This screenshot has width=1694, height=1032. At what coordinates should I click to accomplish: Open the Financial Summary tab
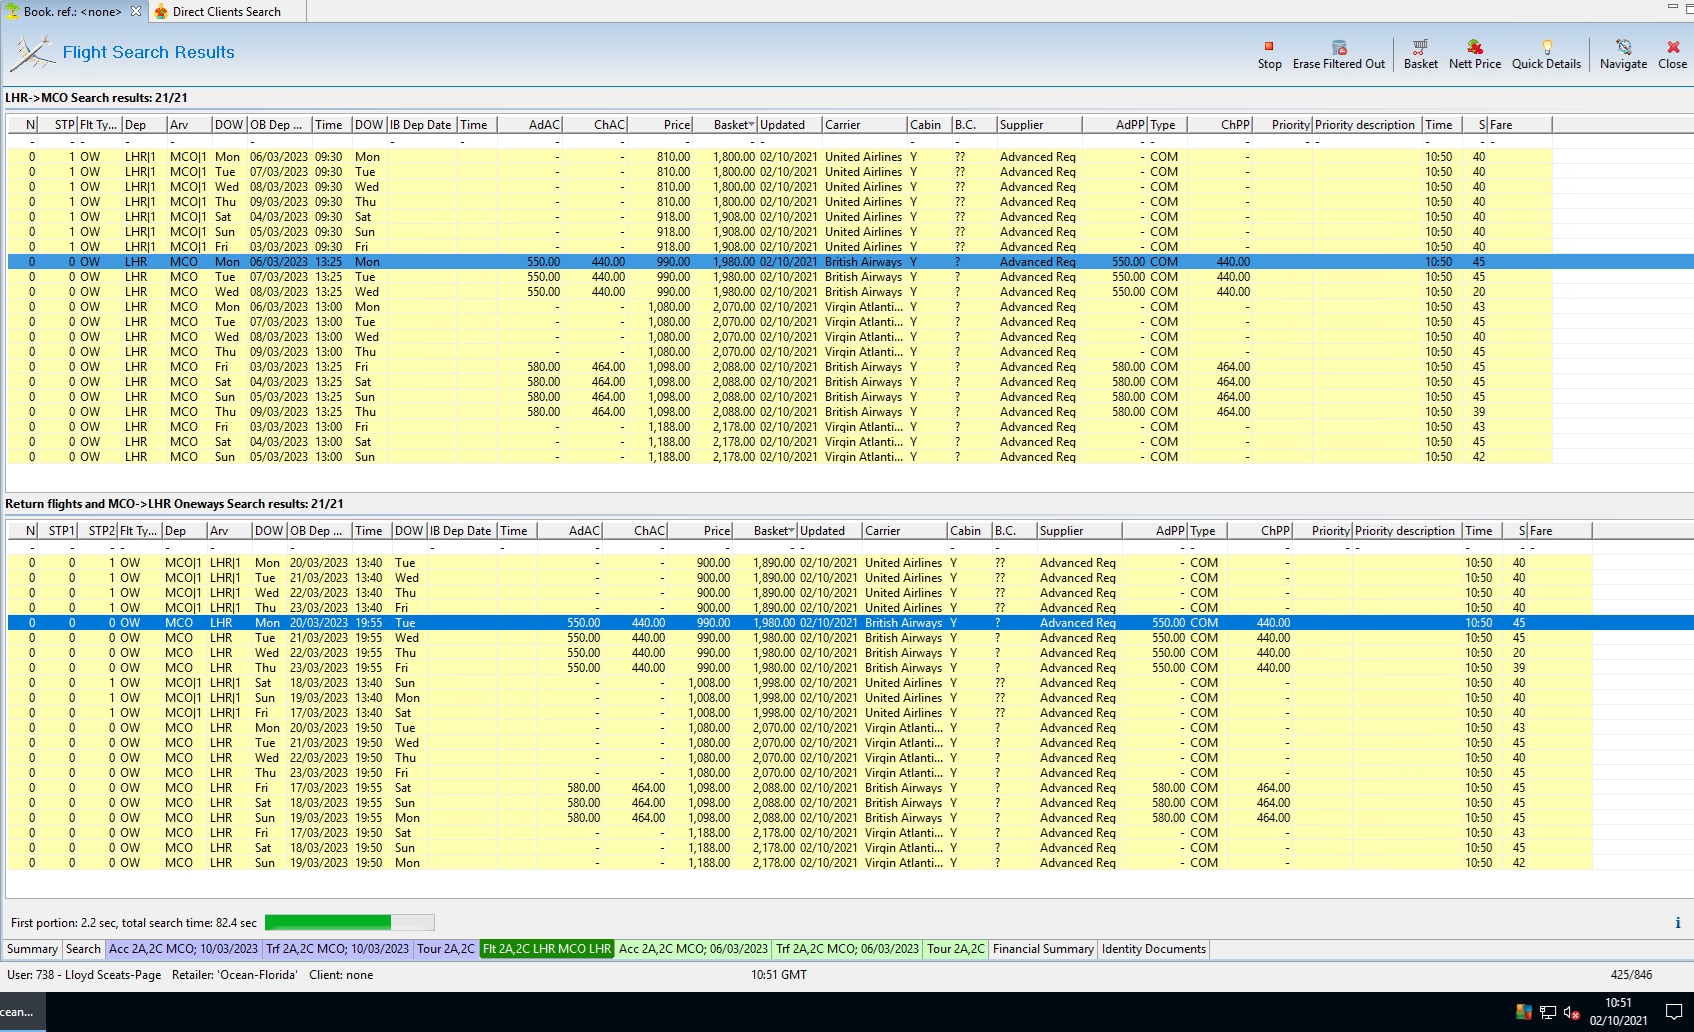click(x=1042, y=949)
